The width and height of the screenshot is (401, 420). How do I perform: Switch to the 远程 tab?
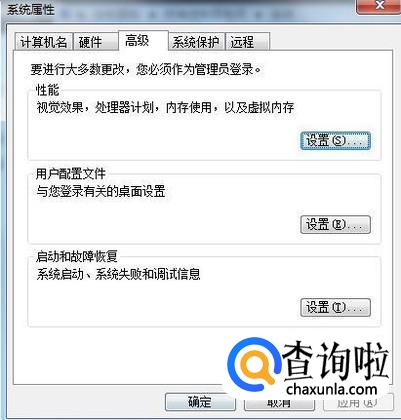tap(247, 42)
